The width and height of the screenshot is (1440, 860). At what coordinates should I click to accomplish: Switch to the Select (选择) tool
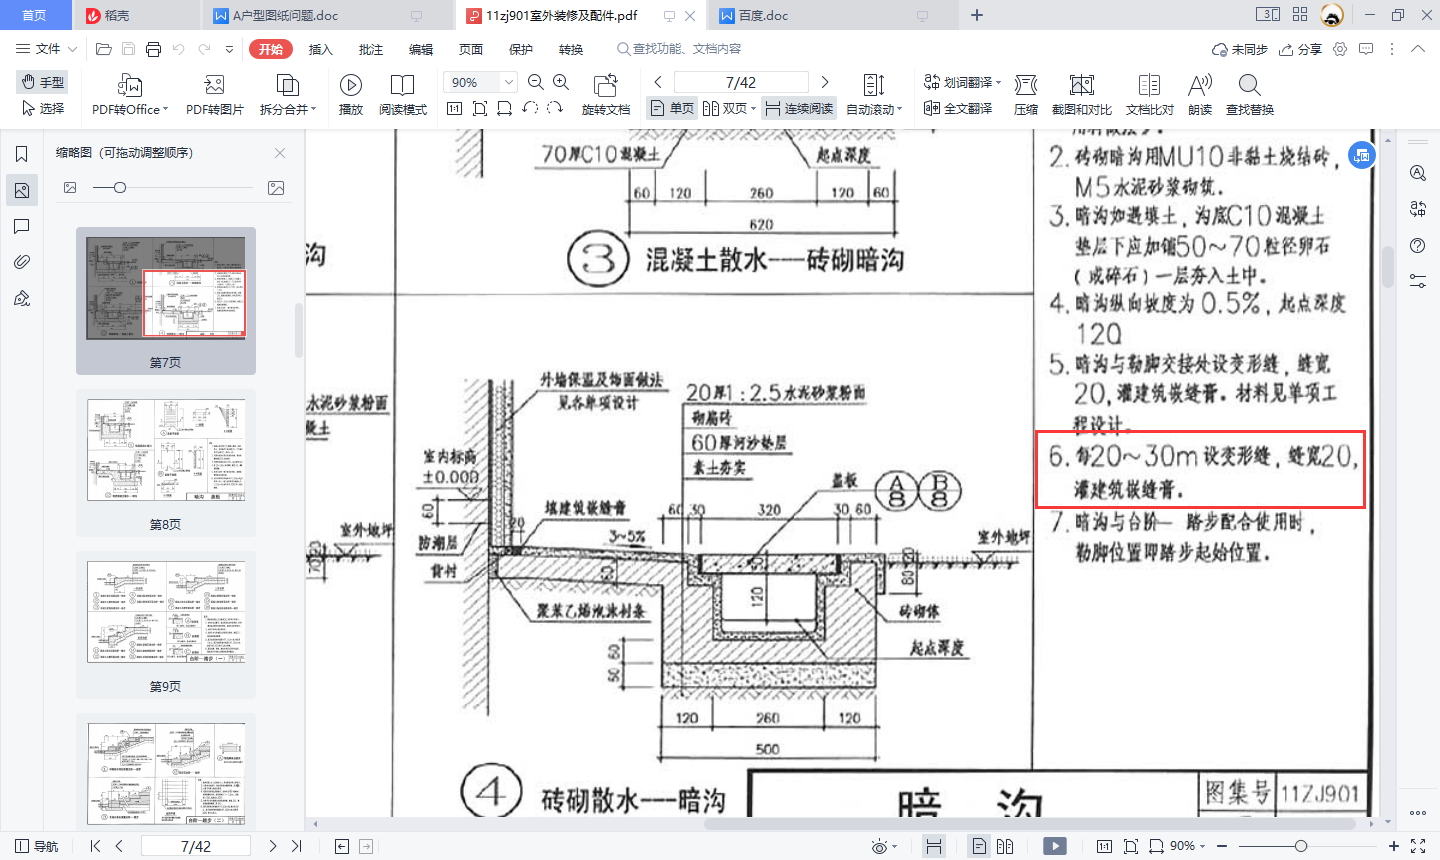click(42, 108)
